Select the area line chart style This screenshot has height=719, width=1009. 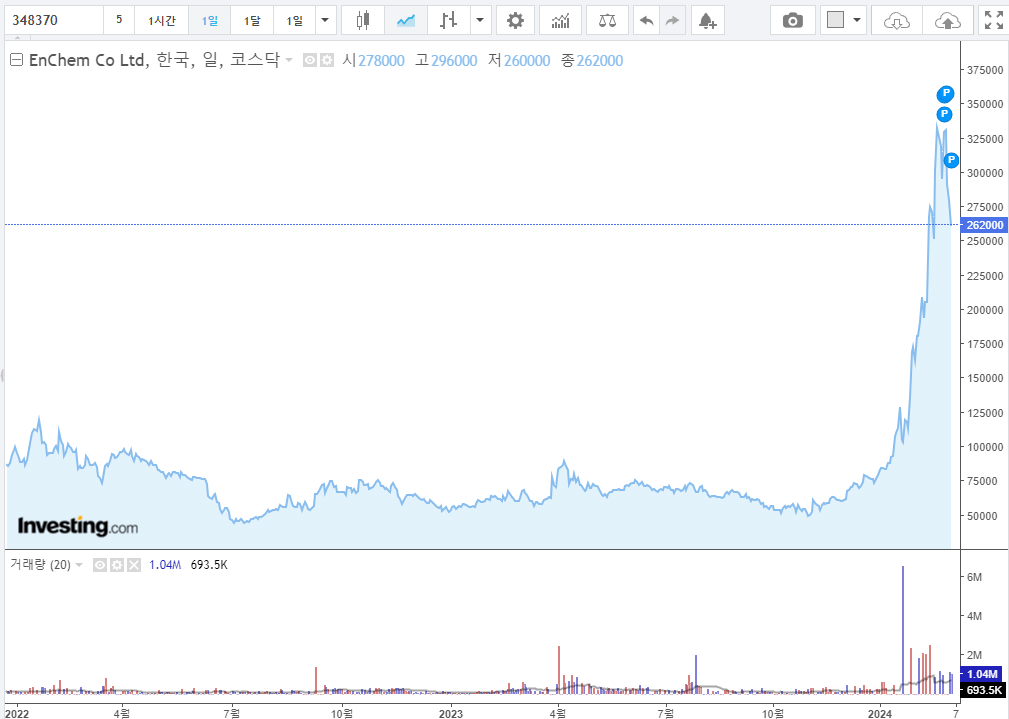405,20
